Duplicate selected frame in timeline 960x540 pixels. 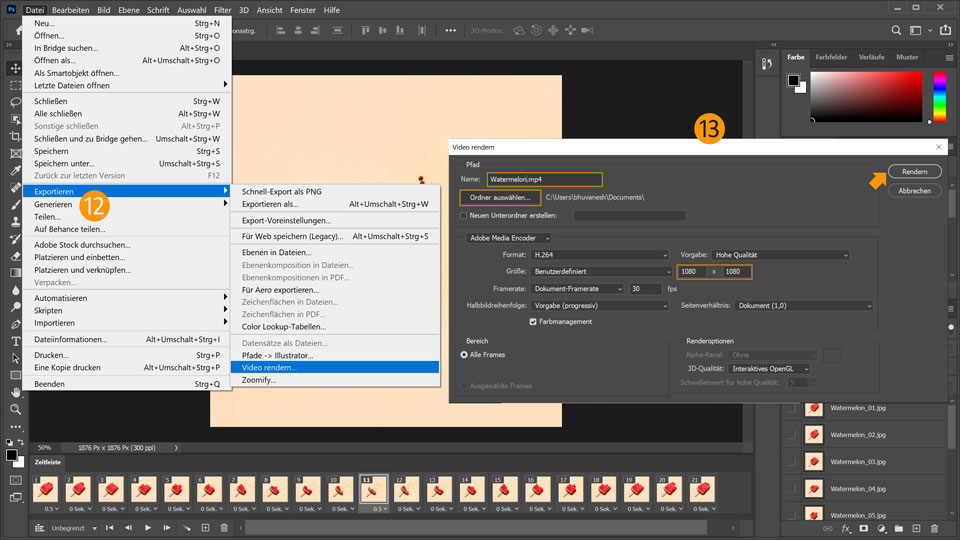(x=205, y=527)
